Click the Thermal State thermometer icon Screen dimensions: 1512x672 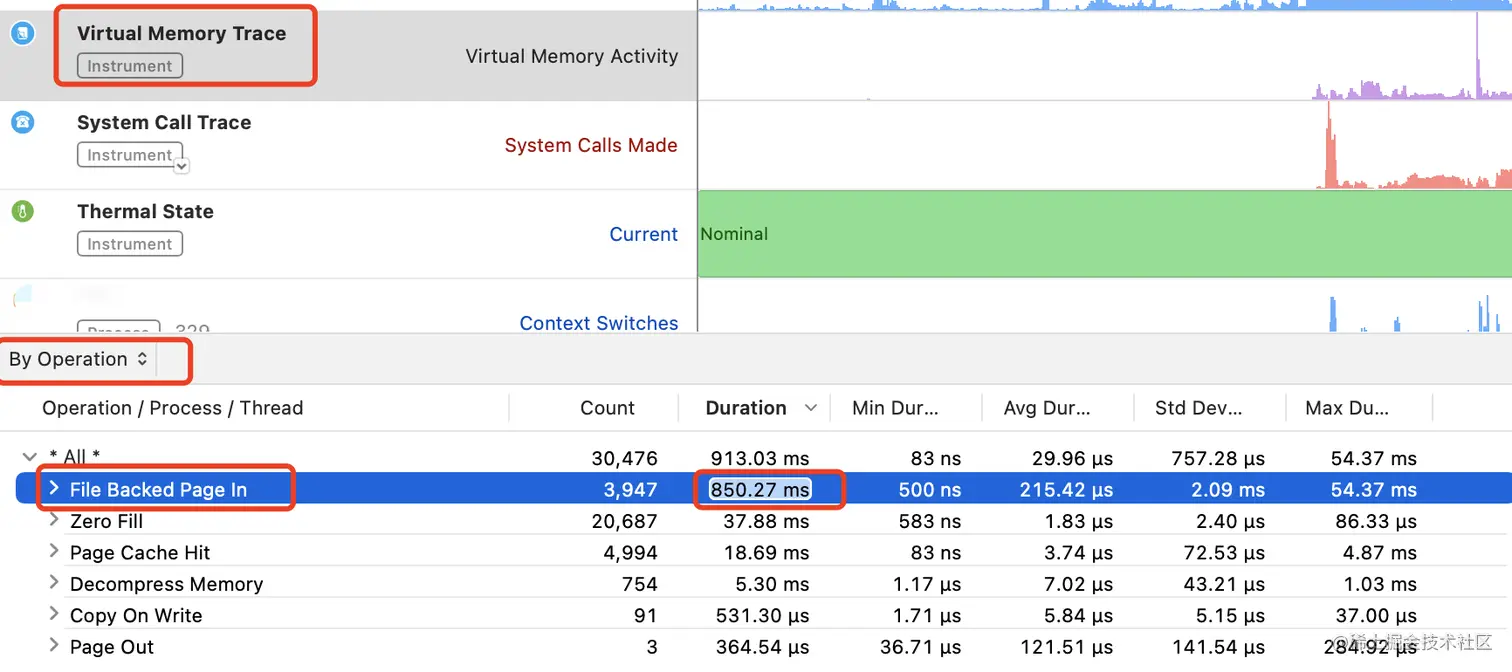(22, 211)
